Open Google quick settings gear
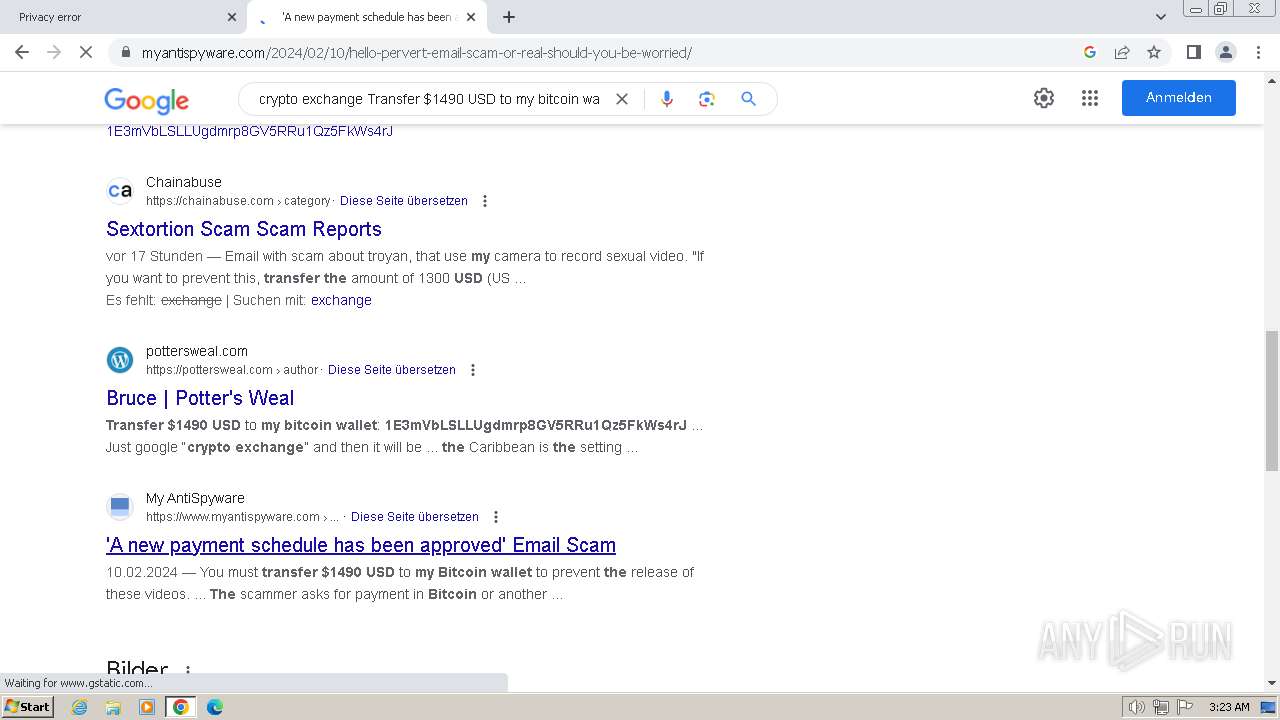Viewport: 1280px width, 720px height. coord(1044,98)
